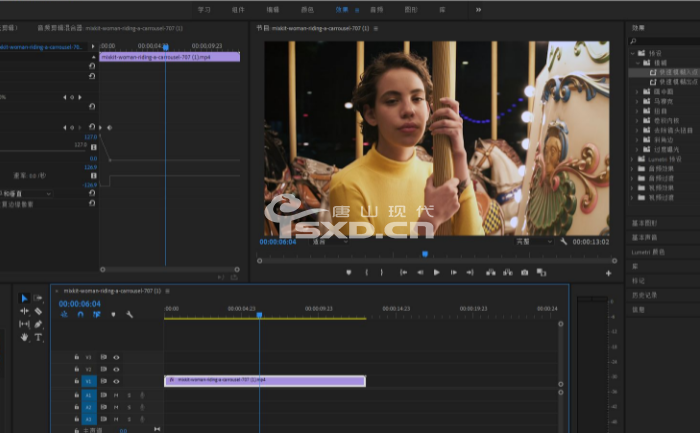Select the purple clip on track V1

[x=265, y=381]
